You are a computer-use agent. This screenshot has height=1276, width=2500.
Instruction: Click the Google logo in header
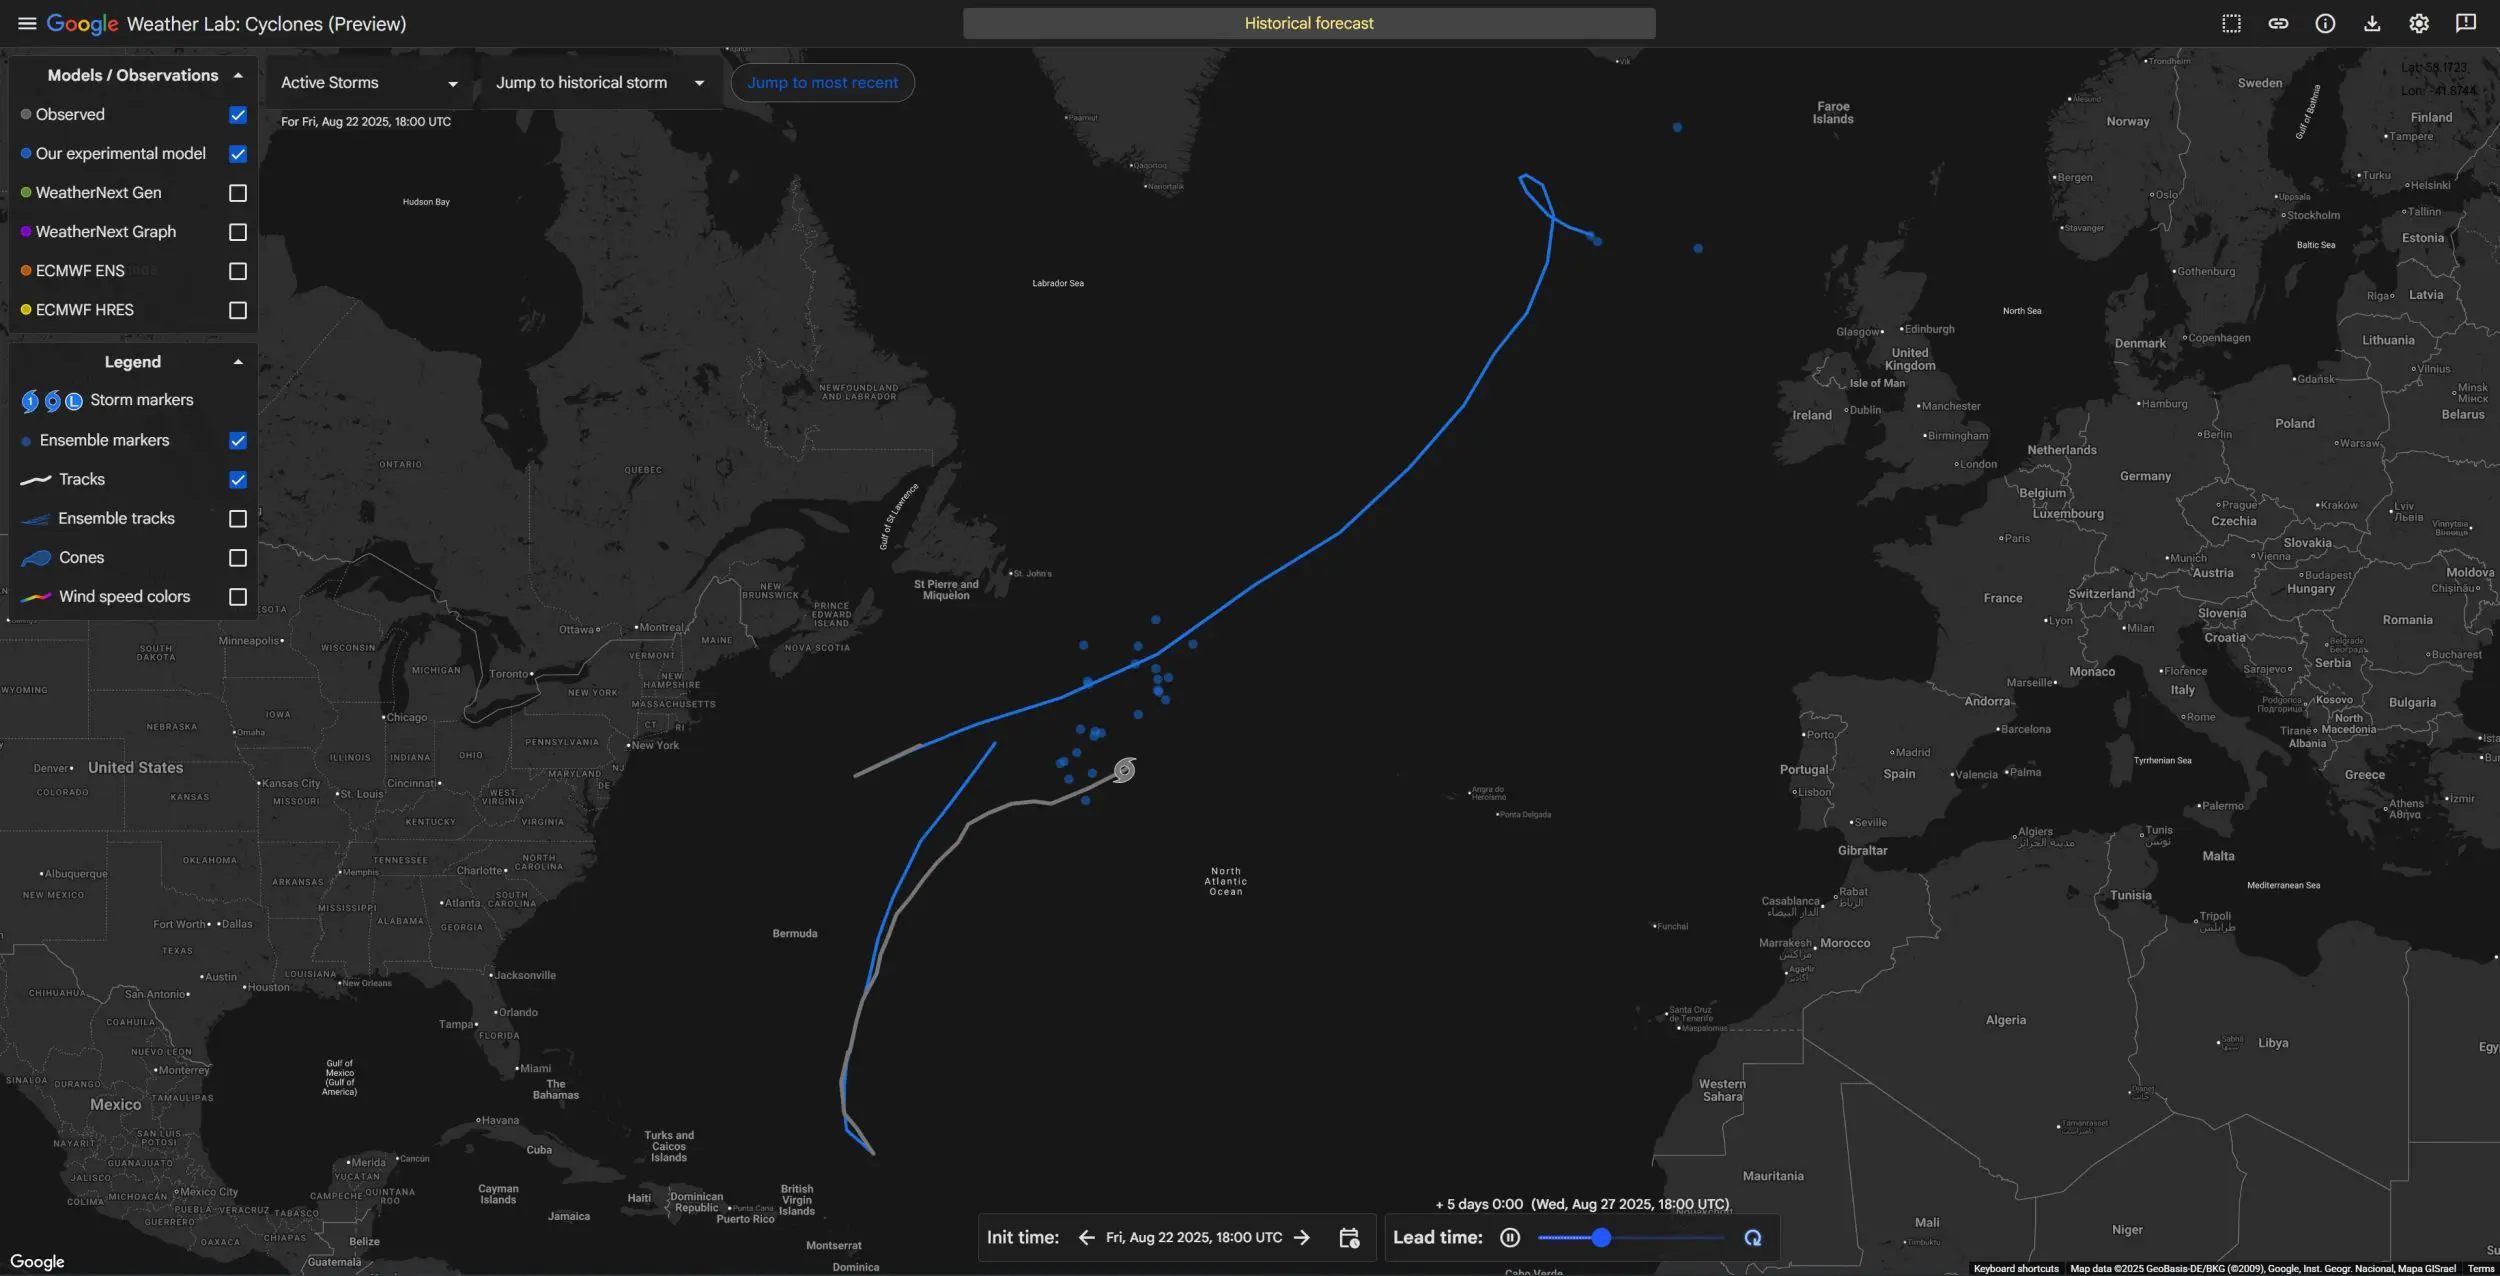tap(82, 24)
